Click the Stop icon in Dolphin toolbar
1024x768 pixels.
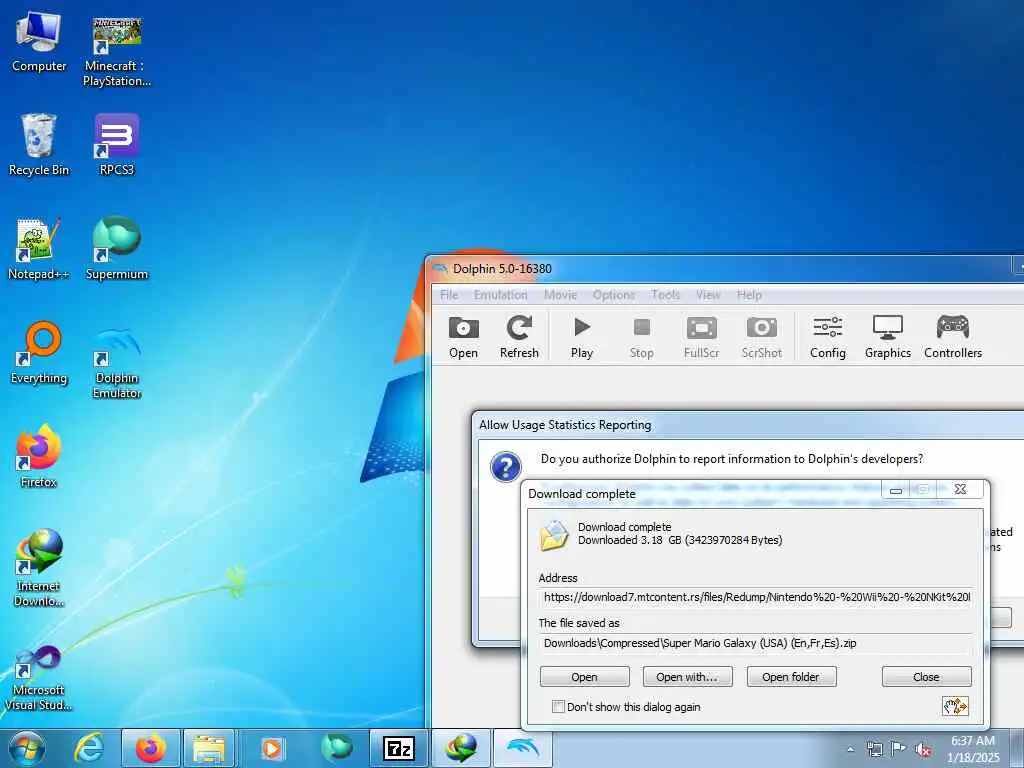[x=641, y=337]
